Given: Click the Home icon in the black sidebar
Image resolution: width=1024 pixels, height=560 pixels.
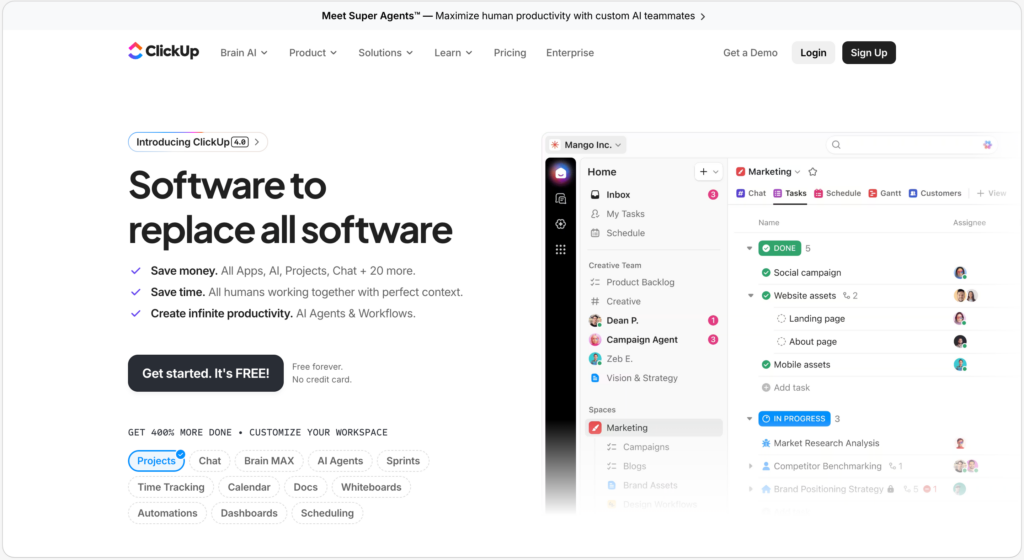Looking at the screenshot, I should pos(561,173).
